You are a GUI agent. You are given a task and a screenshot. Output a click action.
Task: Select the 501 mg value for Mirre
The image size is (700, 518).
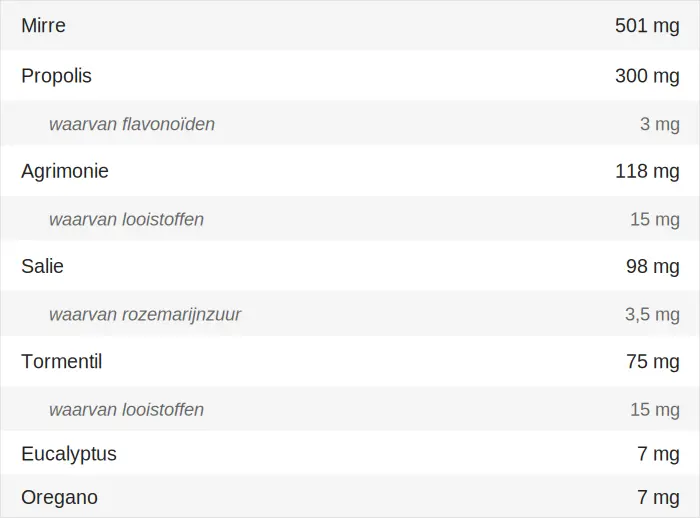pyautogui.click(x=647, y=26)
